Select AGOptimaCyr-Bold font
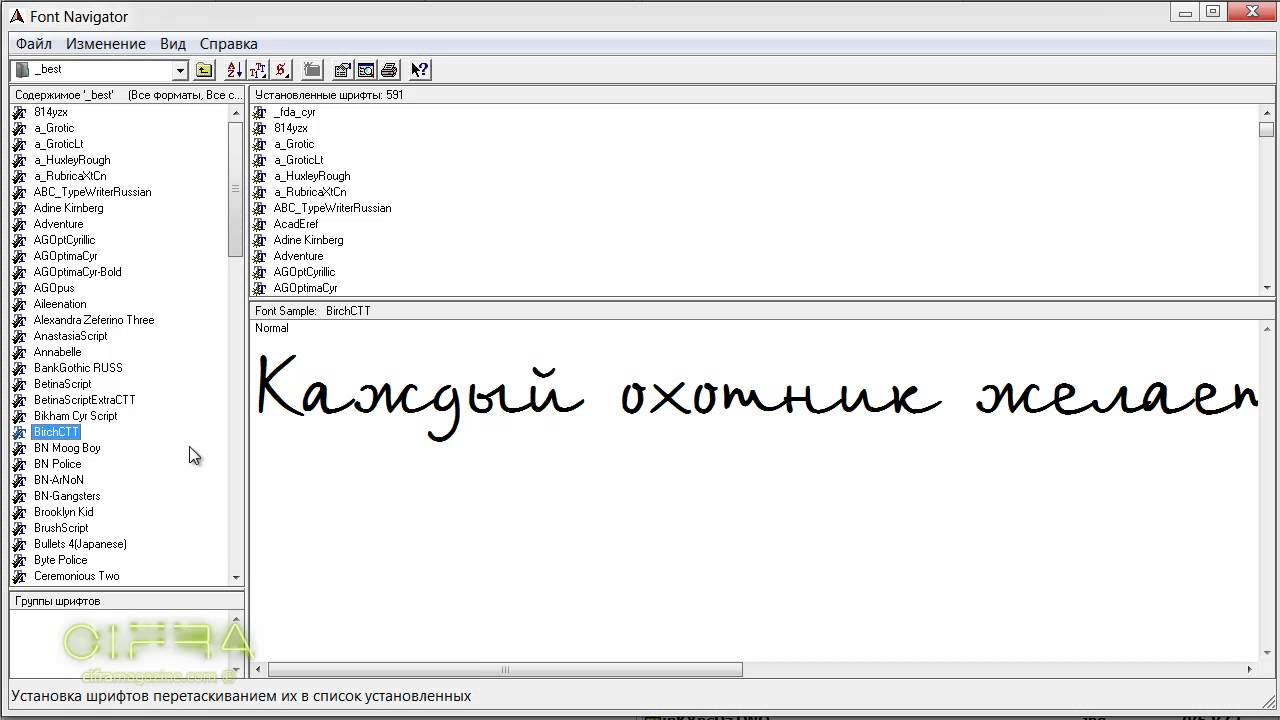Screen dimensions: 1280x720 78,272
